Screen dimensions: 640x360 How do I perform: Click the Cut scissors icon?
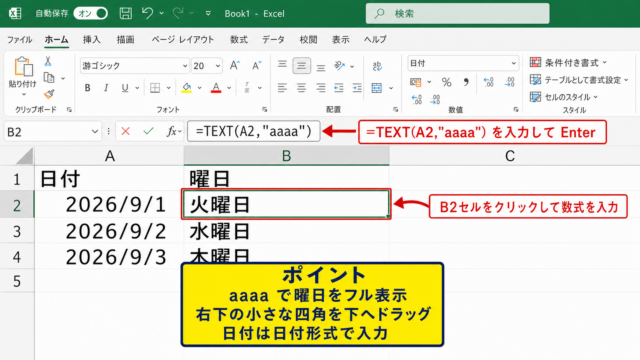(x=48, y=61)
